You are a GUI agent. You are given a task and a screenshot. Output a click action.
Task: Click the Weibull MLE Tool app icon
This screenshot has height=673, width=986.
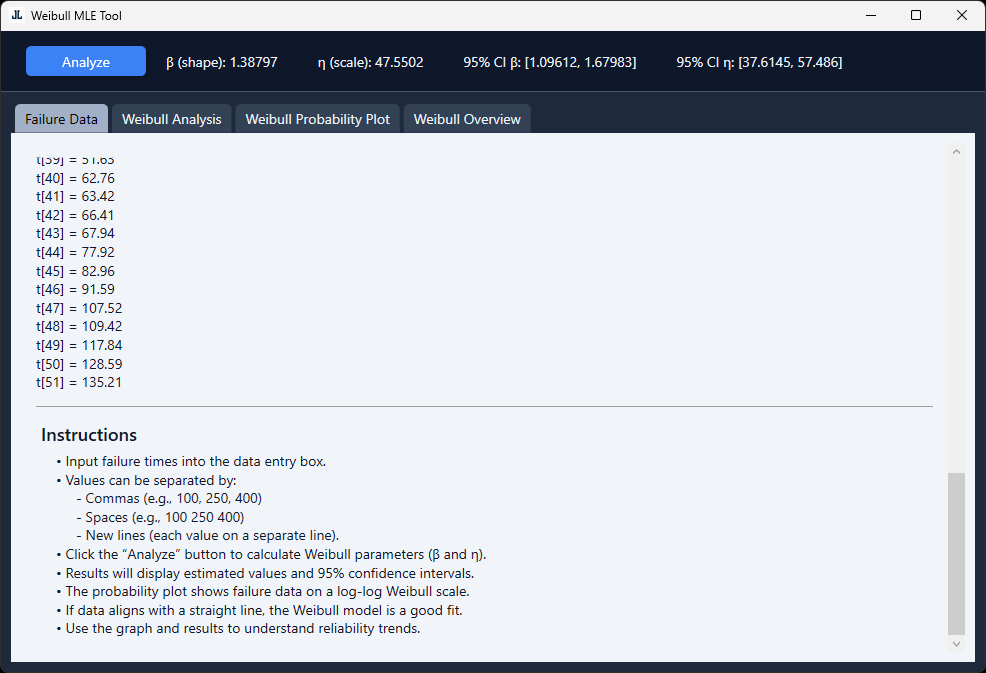tap(16, 16)
